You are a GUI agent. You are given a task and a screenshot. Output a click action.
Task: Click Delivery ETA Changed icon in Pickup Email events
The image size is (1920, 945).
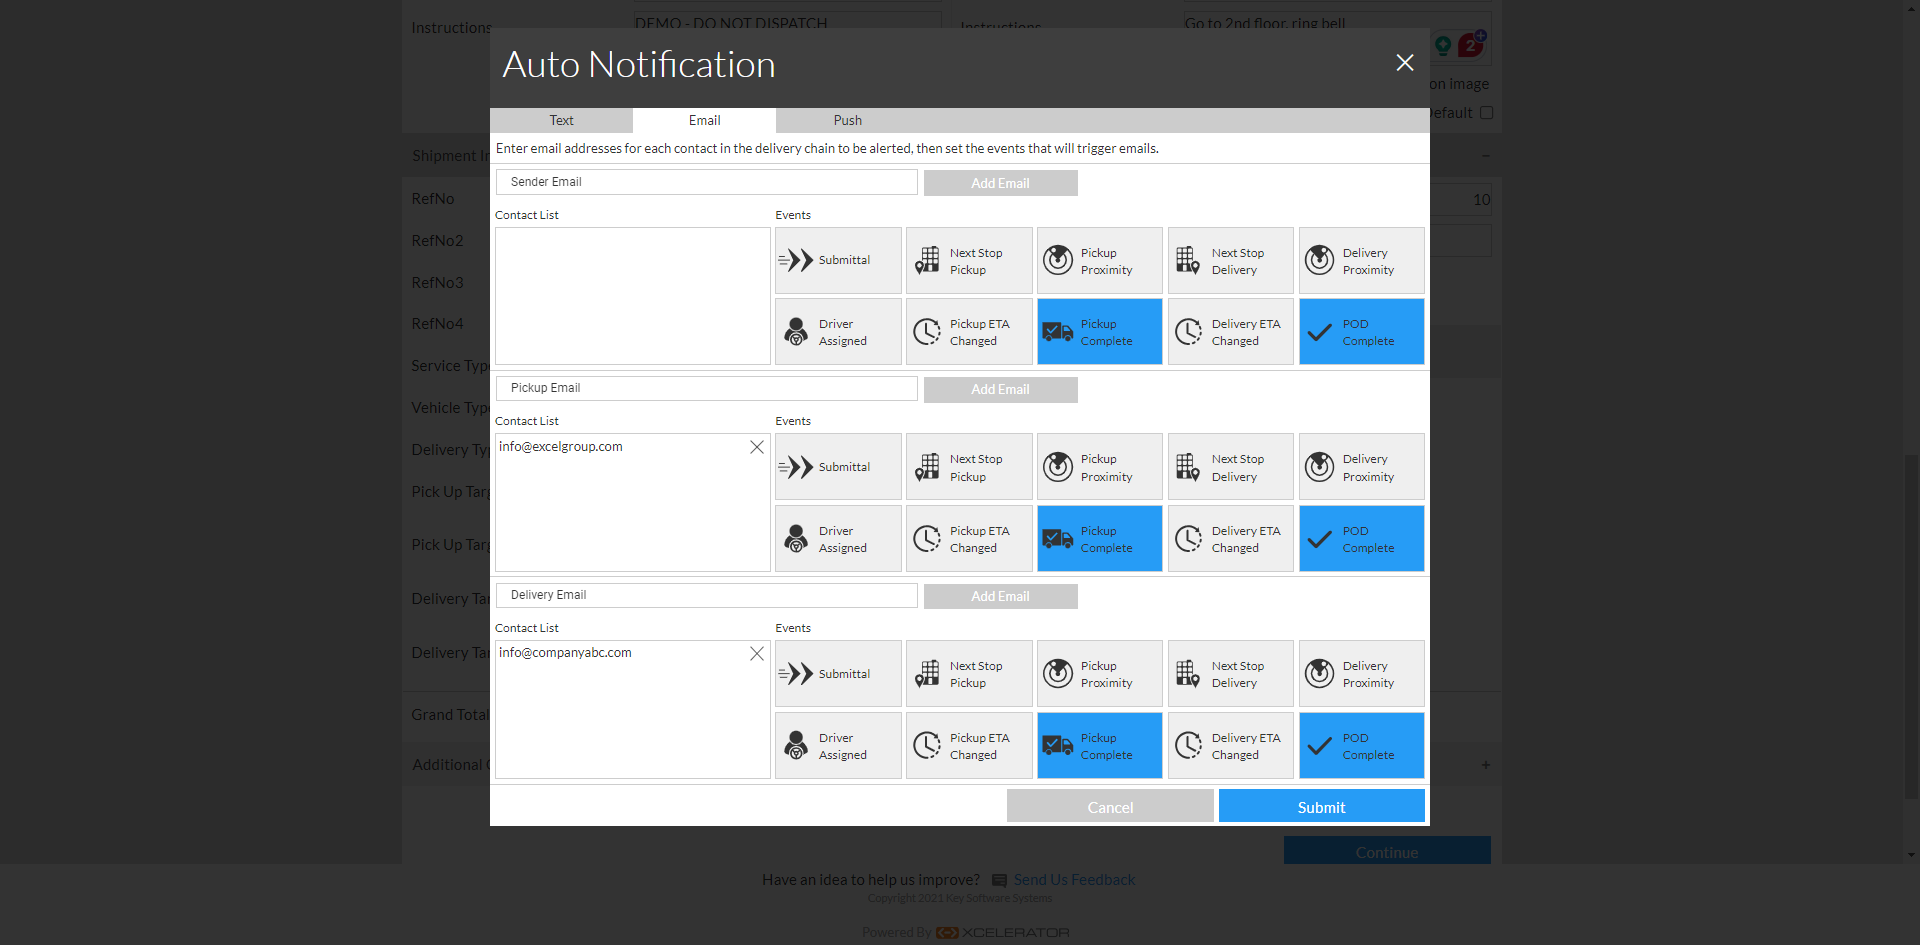tap(1189, 538)
